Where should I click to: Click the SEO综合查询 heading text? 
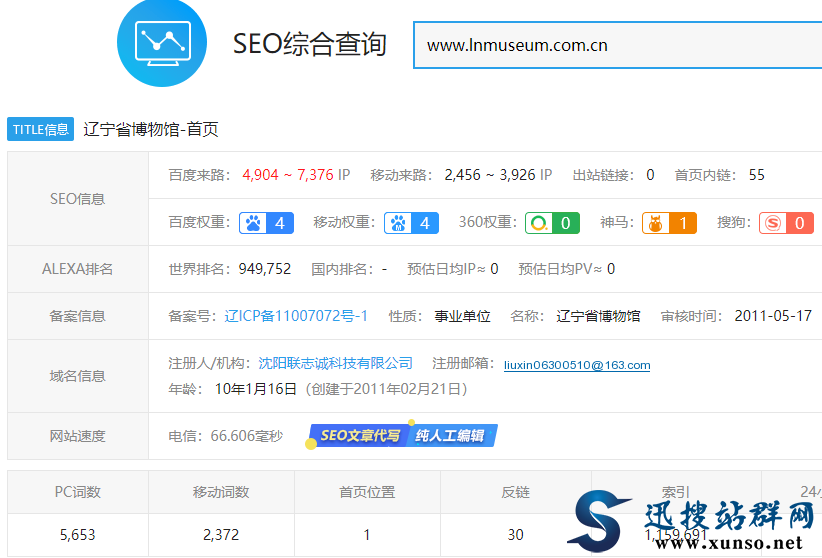(309, 44)
